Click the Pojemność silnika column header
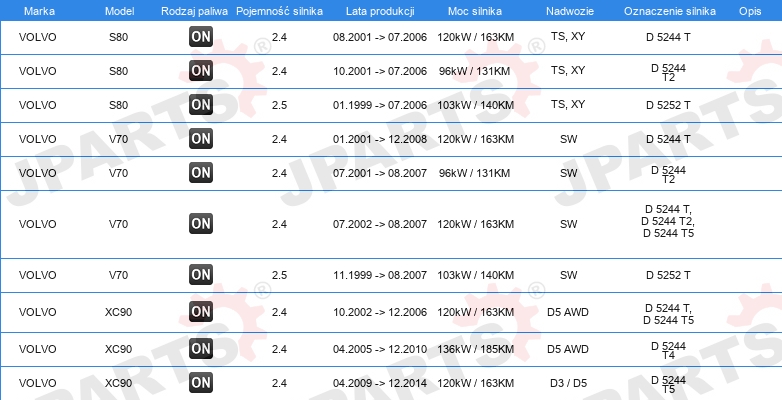 (279, 11)
